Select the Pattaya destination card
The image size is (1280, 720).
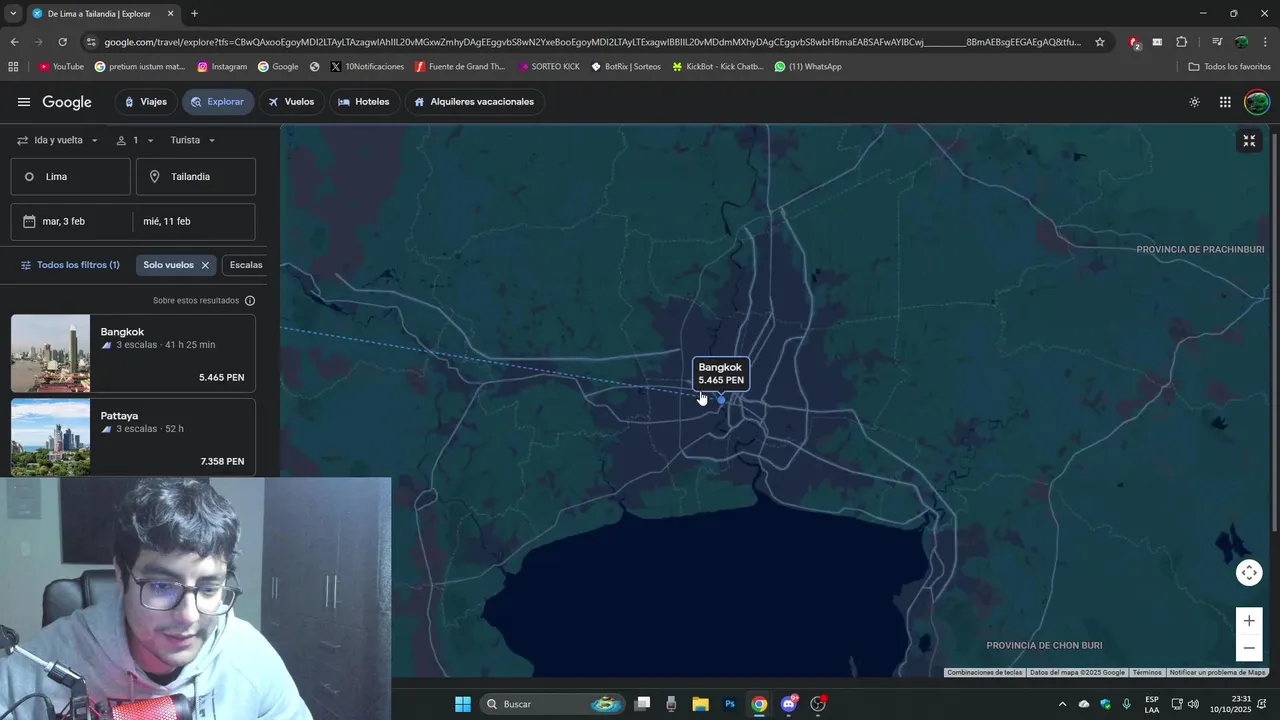point(133,437)
